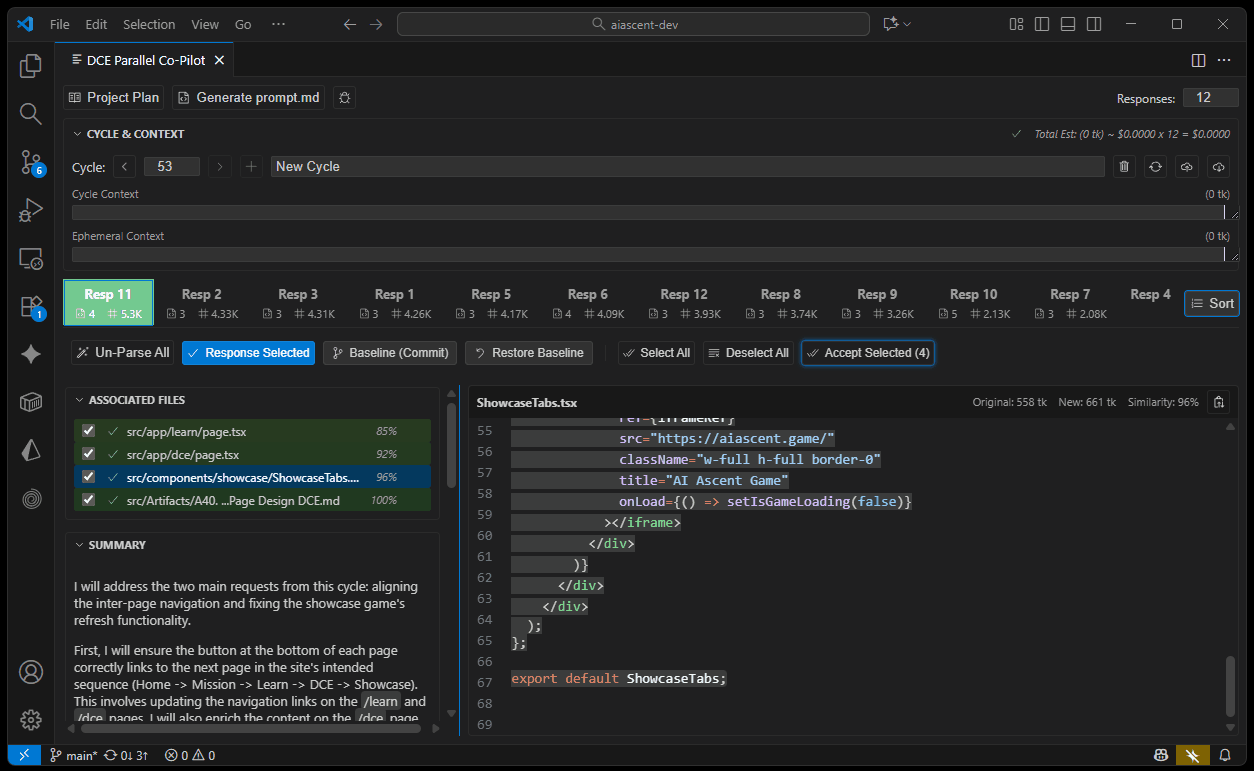Click the code editor vertical scrollbar
This screenshot has width=1254, height=771.
[x=1230, y=685]
